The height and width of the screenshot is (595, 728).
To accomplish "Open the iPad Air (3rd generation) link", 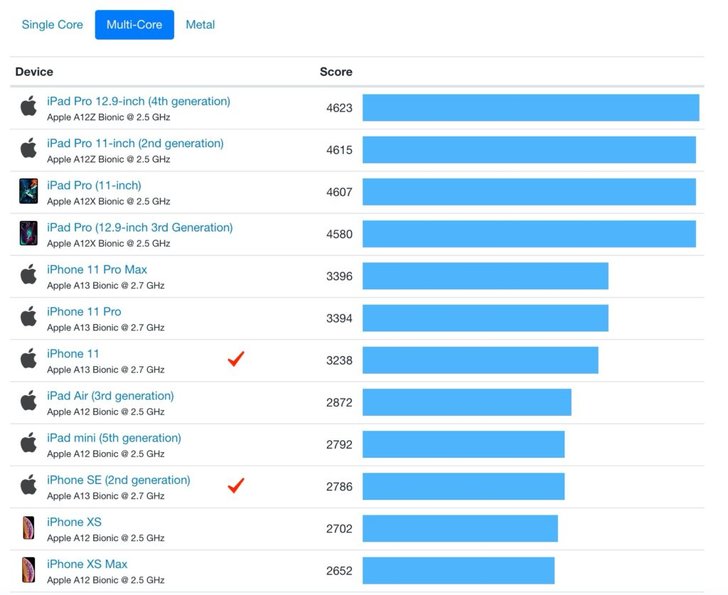I will click(110, 396).
